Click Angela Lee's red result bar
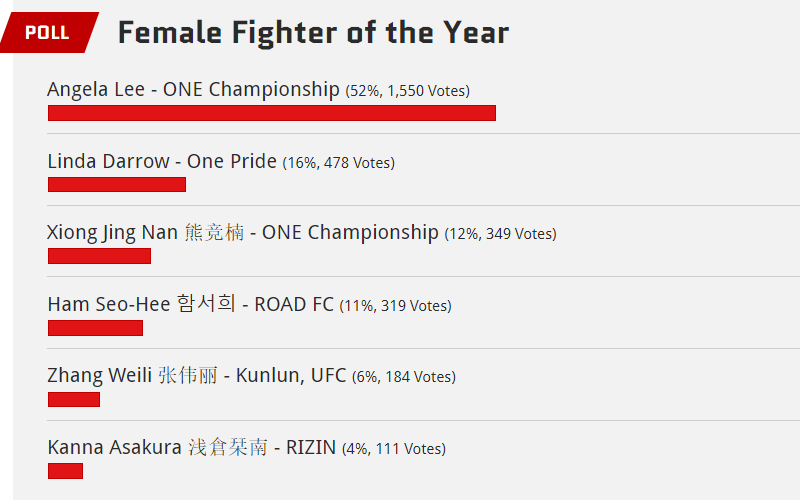 click(x=272, y=113)
